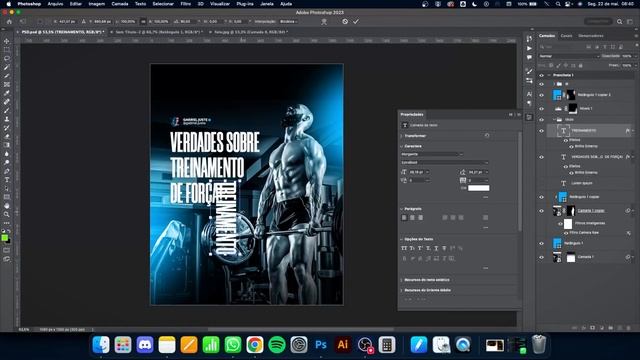Switch to the Sem Título-2 document tab
Viewport: 640px width, 360px height.
pos(159,32)
